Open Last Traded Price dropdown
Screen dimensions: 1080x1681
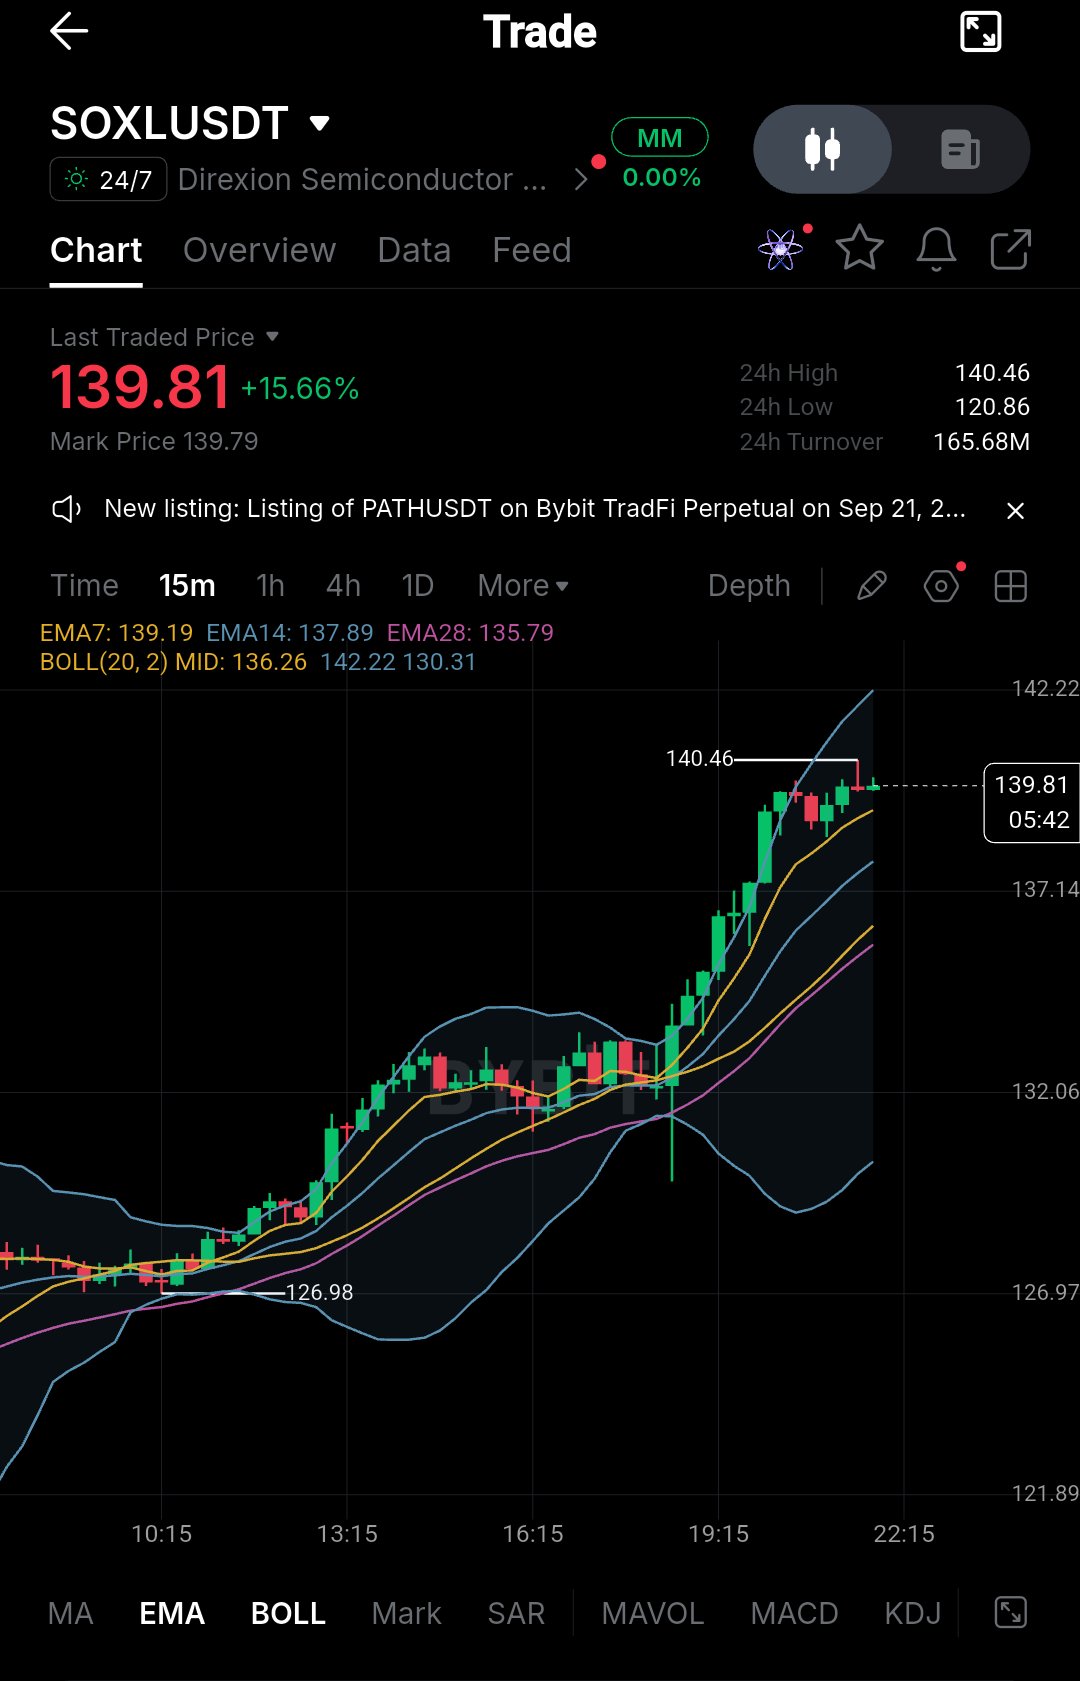[164, 337]
